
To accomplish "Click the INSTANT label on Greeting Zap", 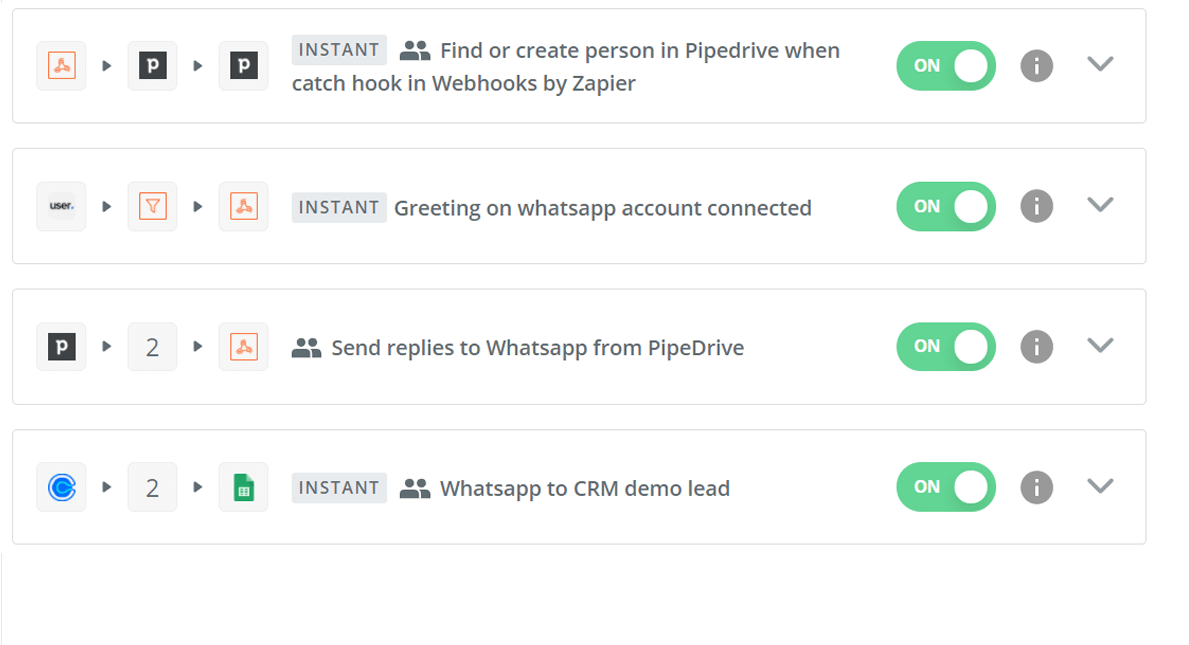I will [x=339, y=207].
